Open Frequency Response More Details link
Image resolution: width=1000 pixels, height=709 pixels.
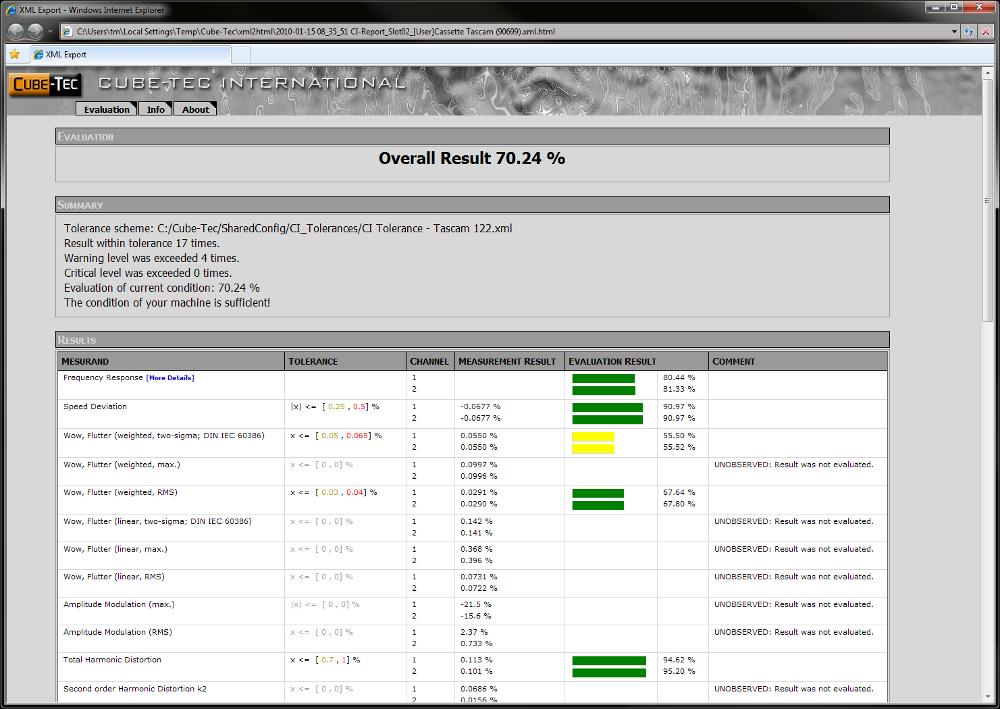(169, 378)
